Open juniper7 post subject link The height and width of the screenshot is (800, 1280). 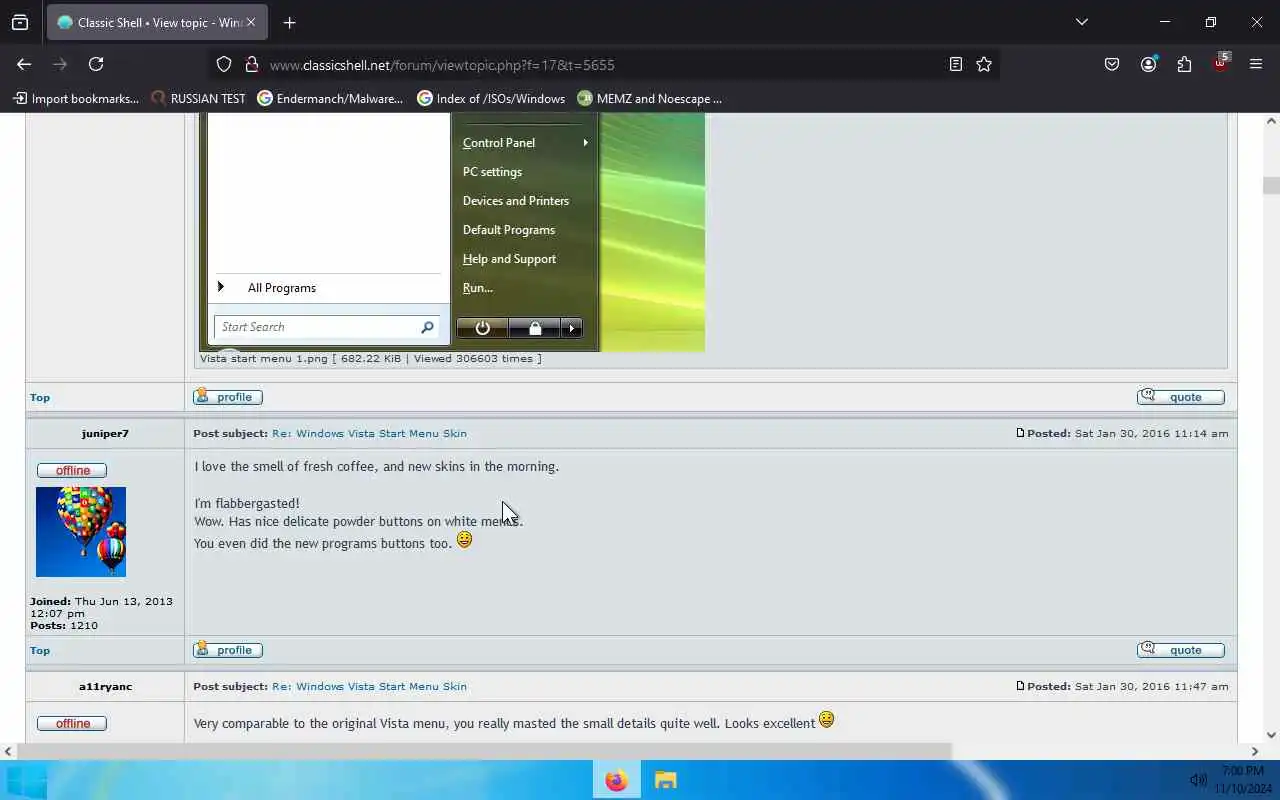click(369, 434)
